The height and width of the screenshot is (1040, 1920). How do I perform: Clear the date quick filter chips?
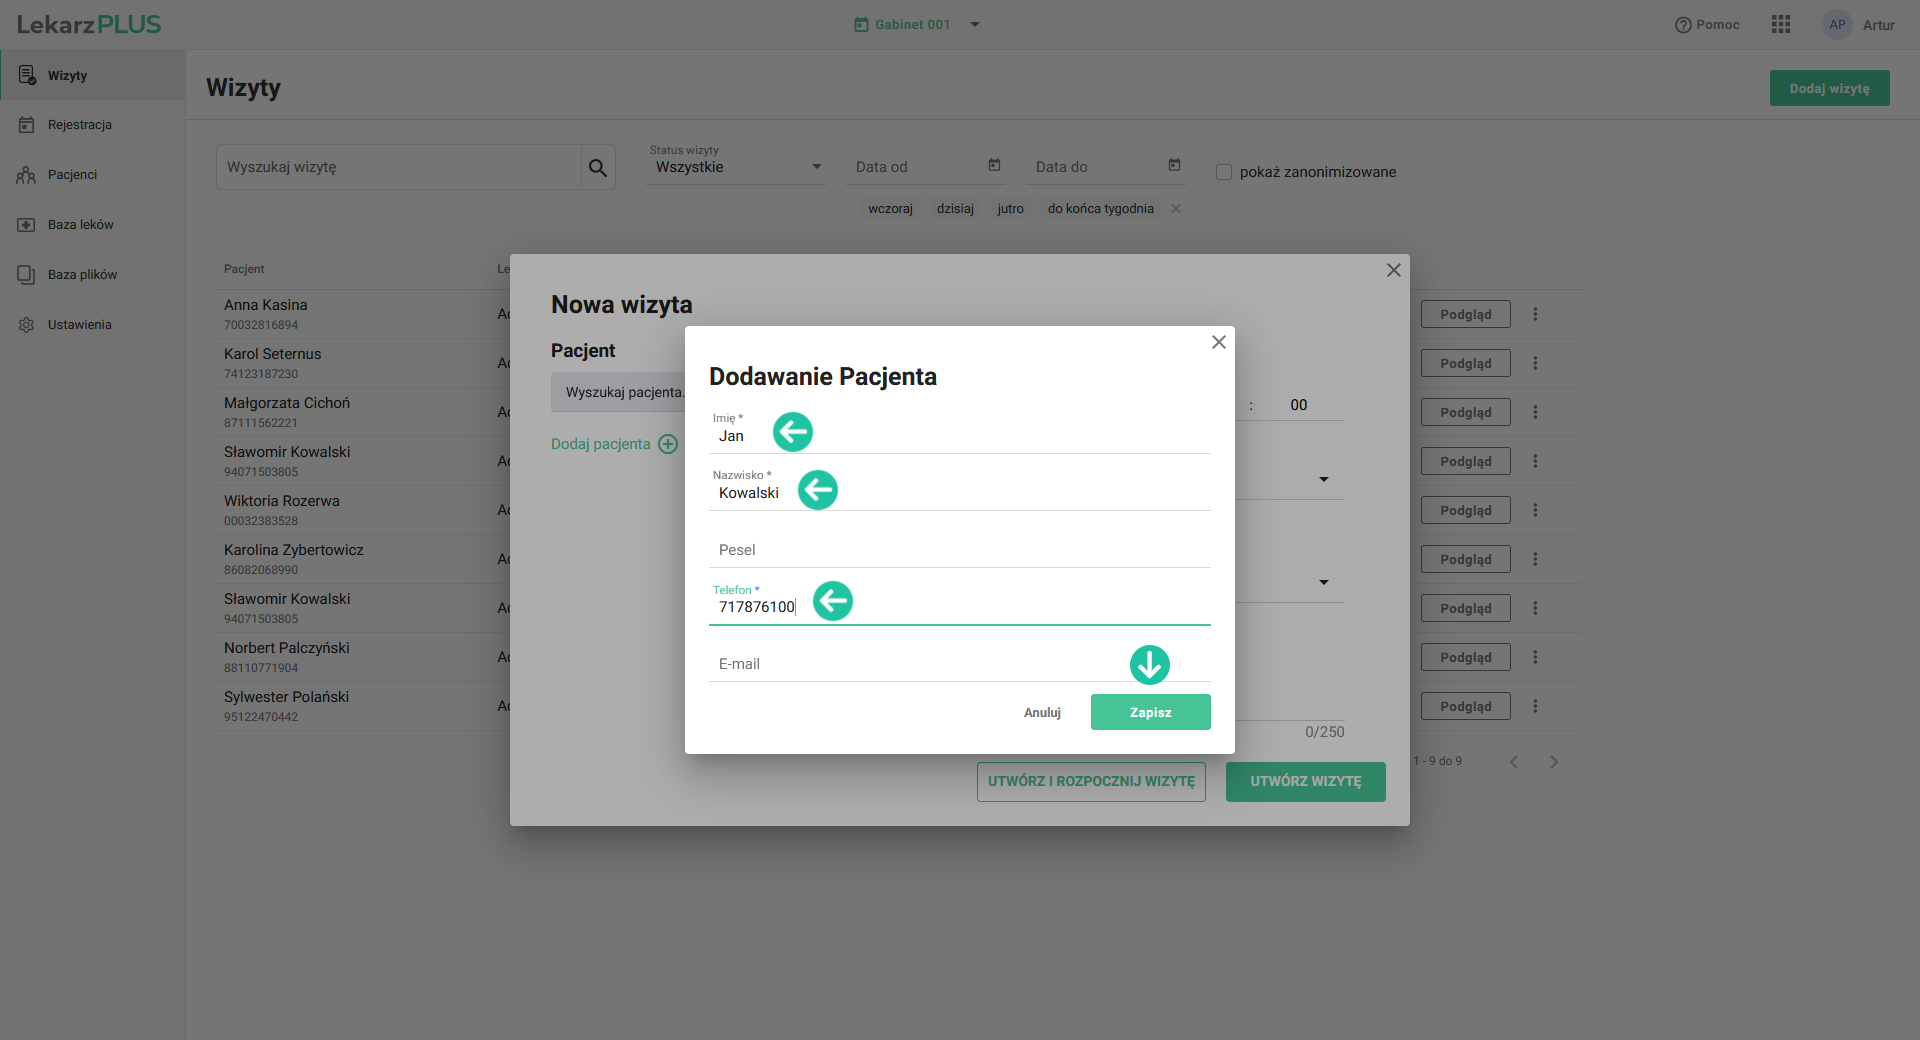pyautogui.click(x=1176, y=209)
